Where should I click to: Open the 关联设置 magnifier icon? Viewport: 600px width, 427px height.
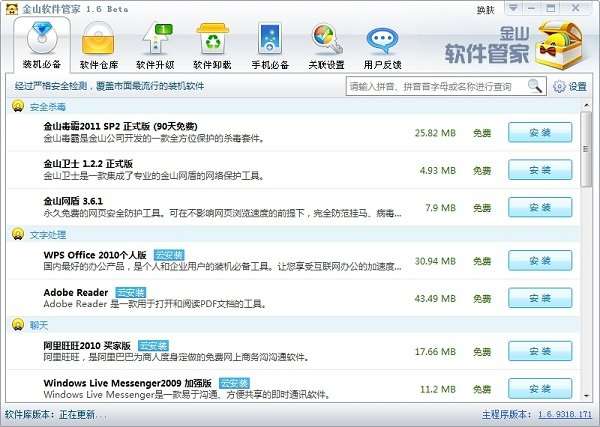pos(326,38)
